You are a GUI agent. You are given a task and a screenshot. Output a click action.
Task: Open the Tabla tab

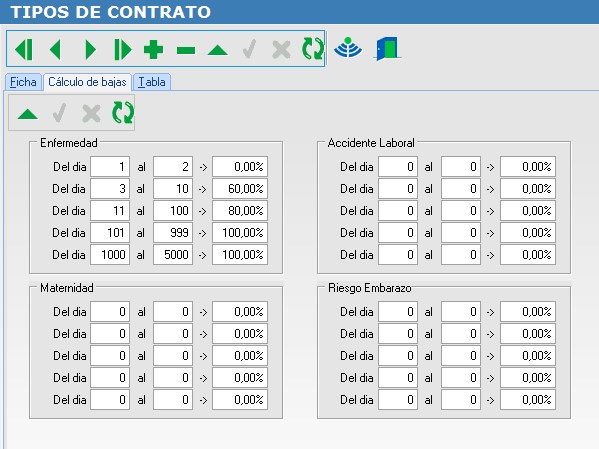152,82
